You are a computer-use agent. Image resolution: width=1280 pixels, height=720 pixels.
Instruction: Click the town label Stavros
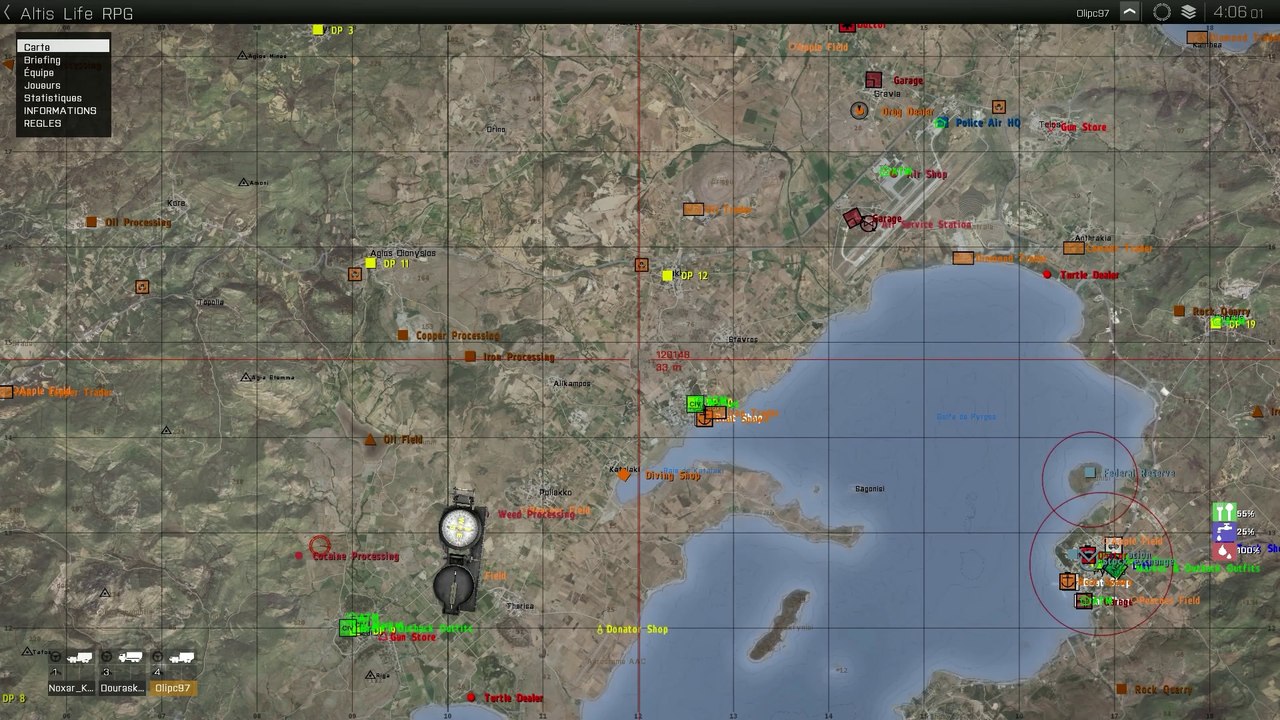pos(743,339)
